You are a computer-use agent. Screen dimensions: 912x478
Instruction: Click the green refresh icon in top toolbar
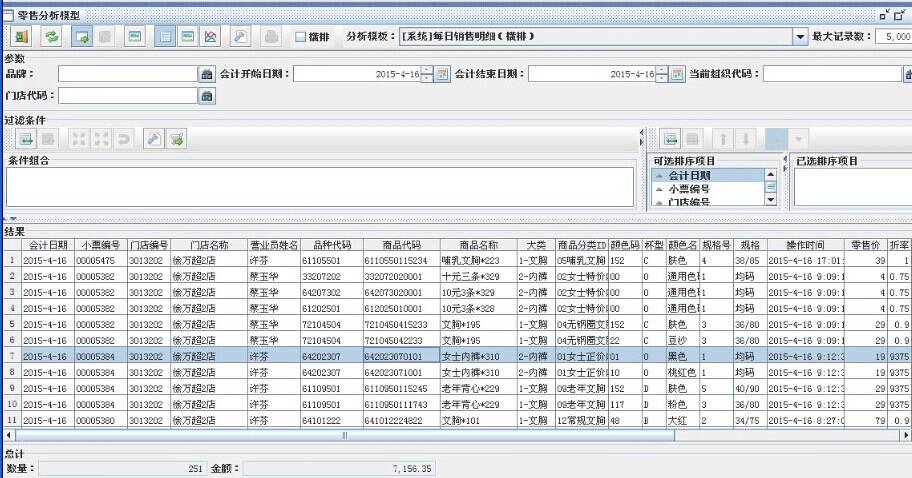[51, 36]
